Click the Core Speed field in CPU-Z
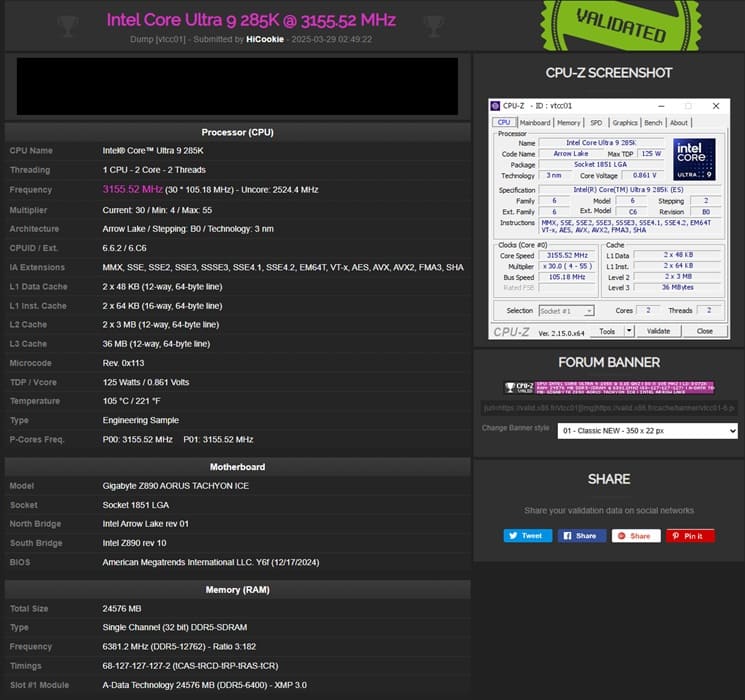The width and height of the screenshot is (745, 700). coord(567,256)
